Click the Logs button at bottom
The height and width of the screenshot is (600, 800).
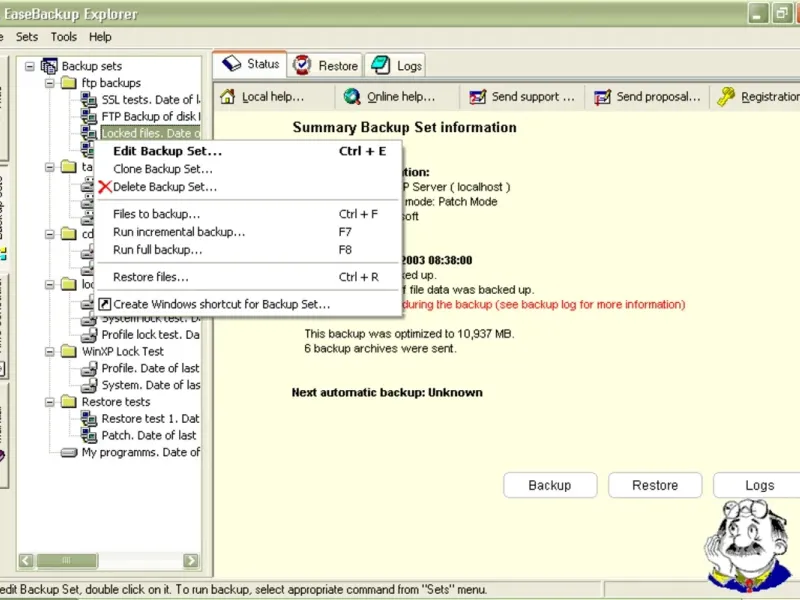(759, 485)
